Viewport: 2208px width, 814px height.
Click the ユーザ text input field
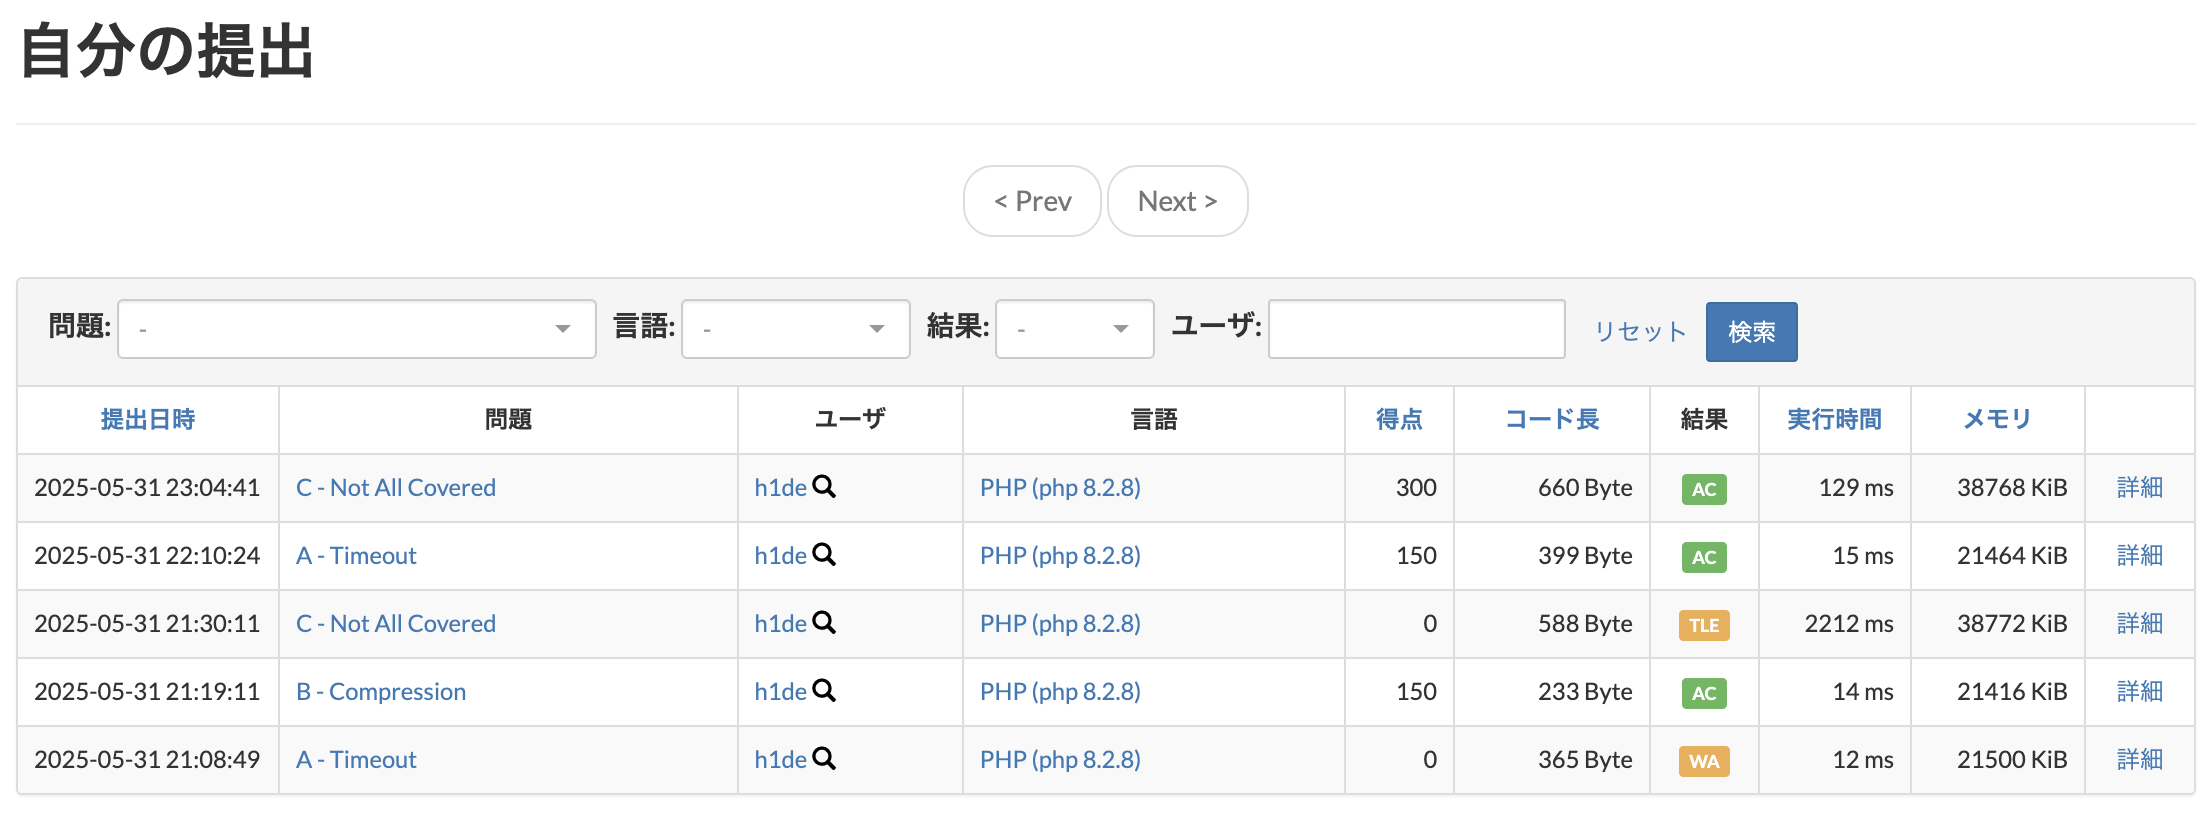(x=1416, y=329)
